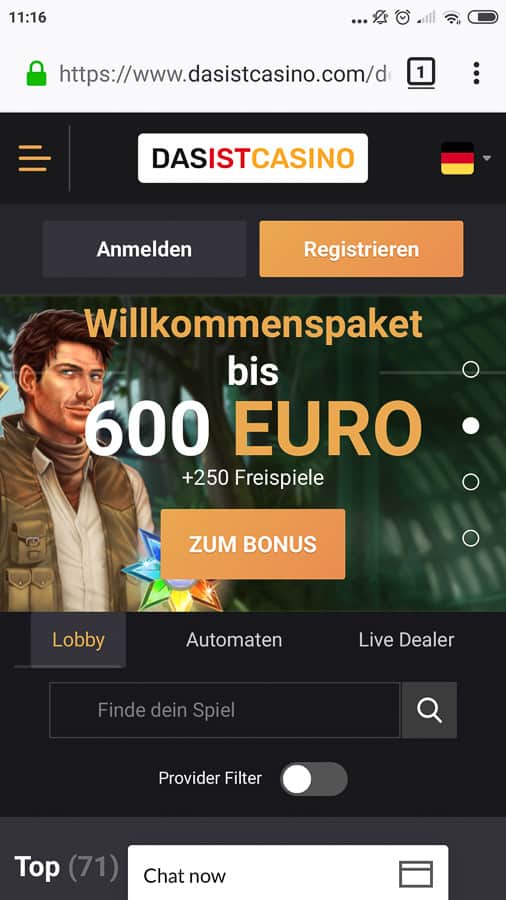
Task: Toggle the Provider Filter switch
Action: [313, 779]
